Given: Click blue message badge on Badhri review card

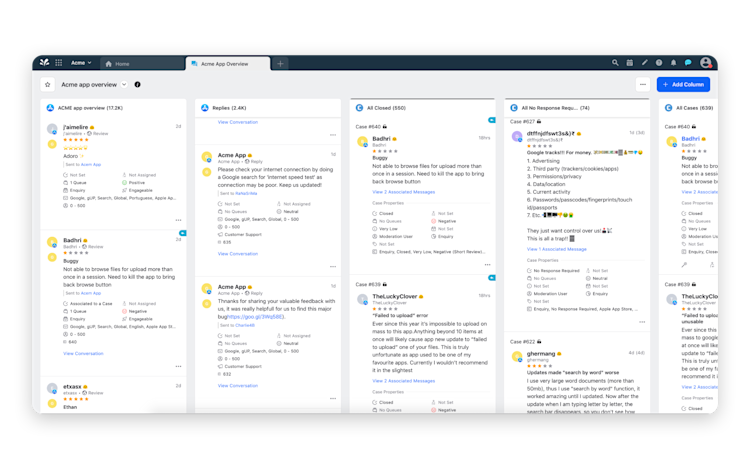Looking at the screenshot, I should [x=183, y=233].
